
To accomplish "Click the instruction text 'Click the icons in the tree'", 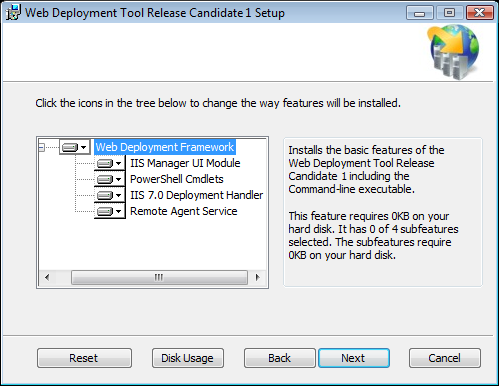I will point(218,103).
